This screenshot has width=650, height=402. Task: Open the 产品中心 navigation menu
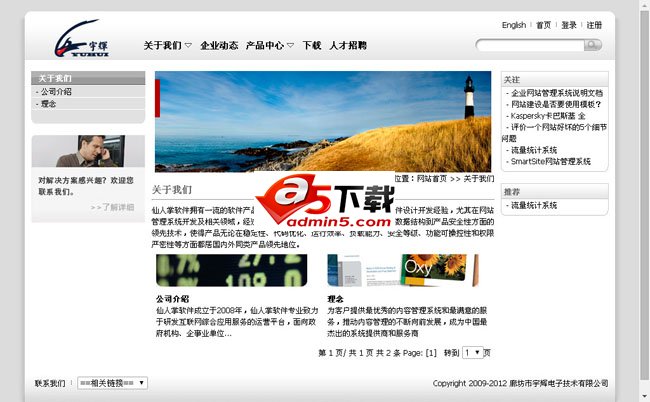click(x=264, y=45)
